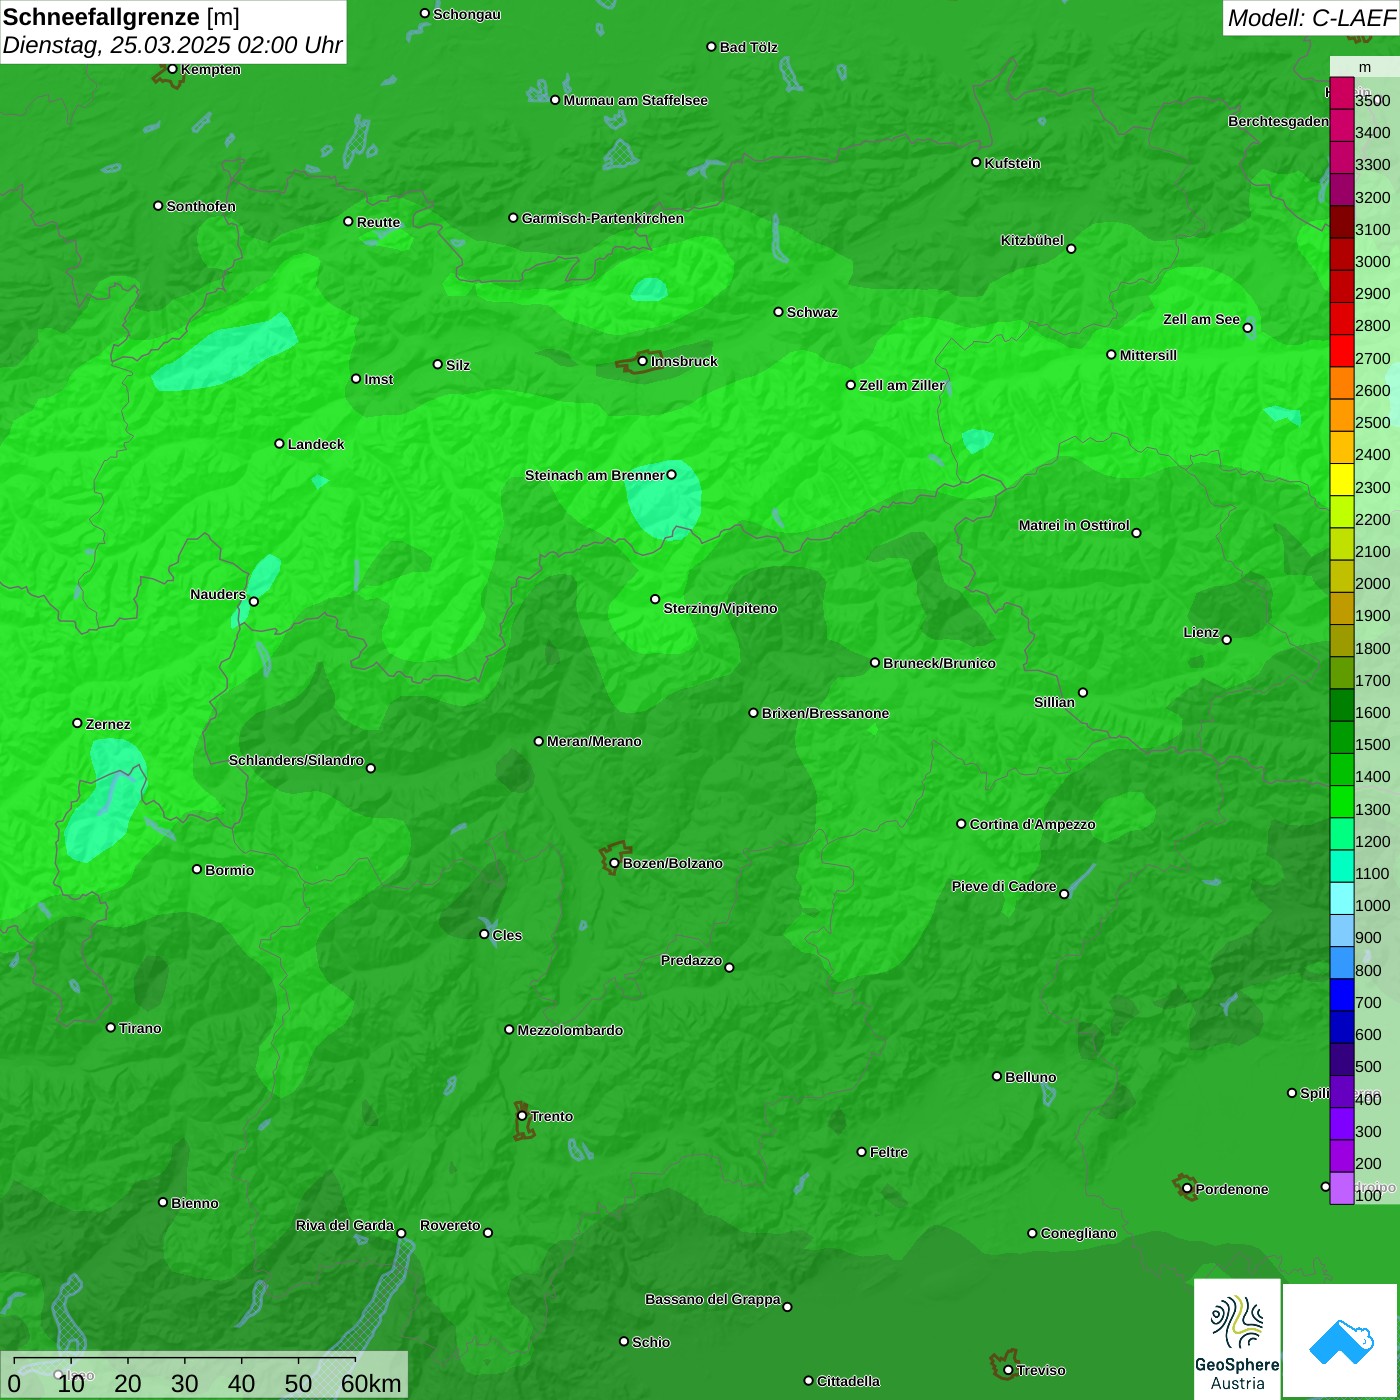Screen dimensions: 1400x1400
Task: Select the Bormio location marker dot
Action: (197, 869)
